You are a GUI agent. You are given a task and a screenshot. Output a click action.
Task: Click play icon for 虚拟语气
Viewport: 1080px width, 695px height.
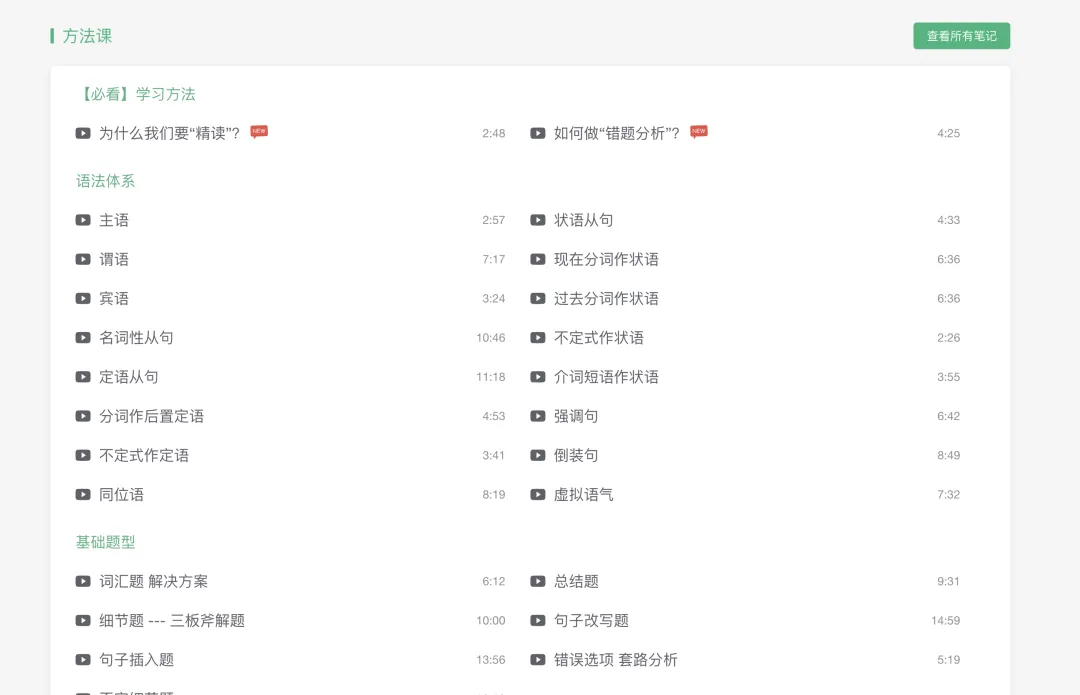click(537, 495)
